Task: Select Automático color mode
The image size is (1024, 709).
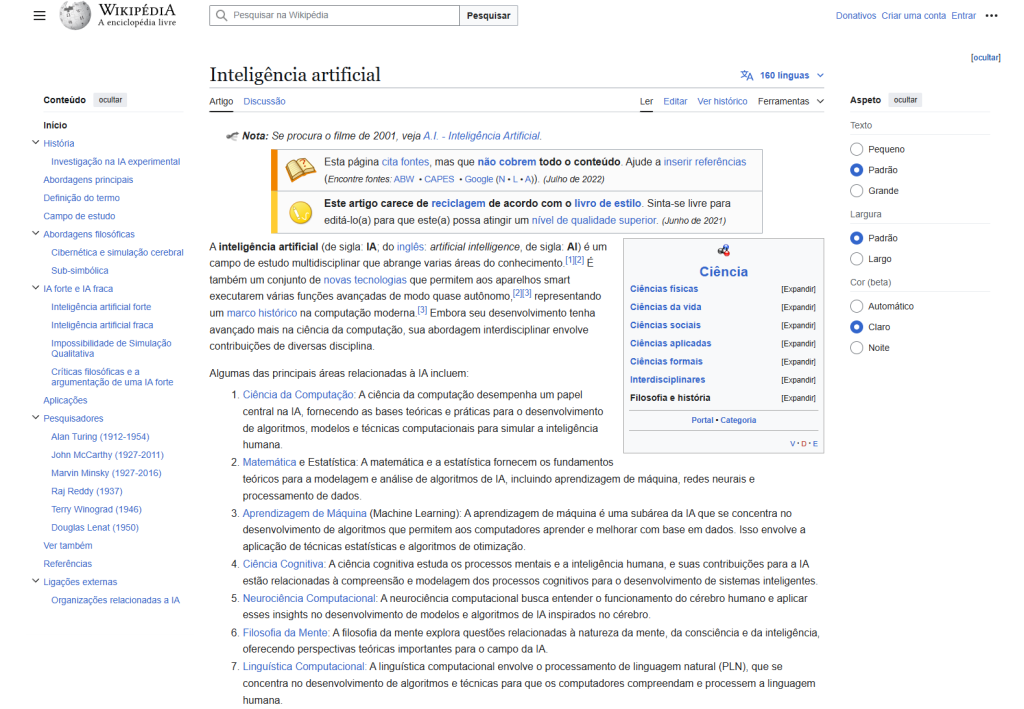Action: (x=857, y=306)
